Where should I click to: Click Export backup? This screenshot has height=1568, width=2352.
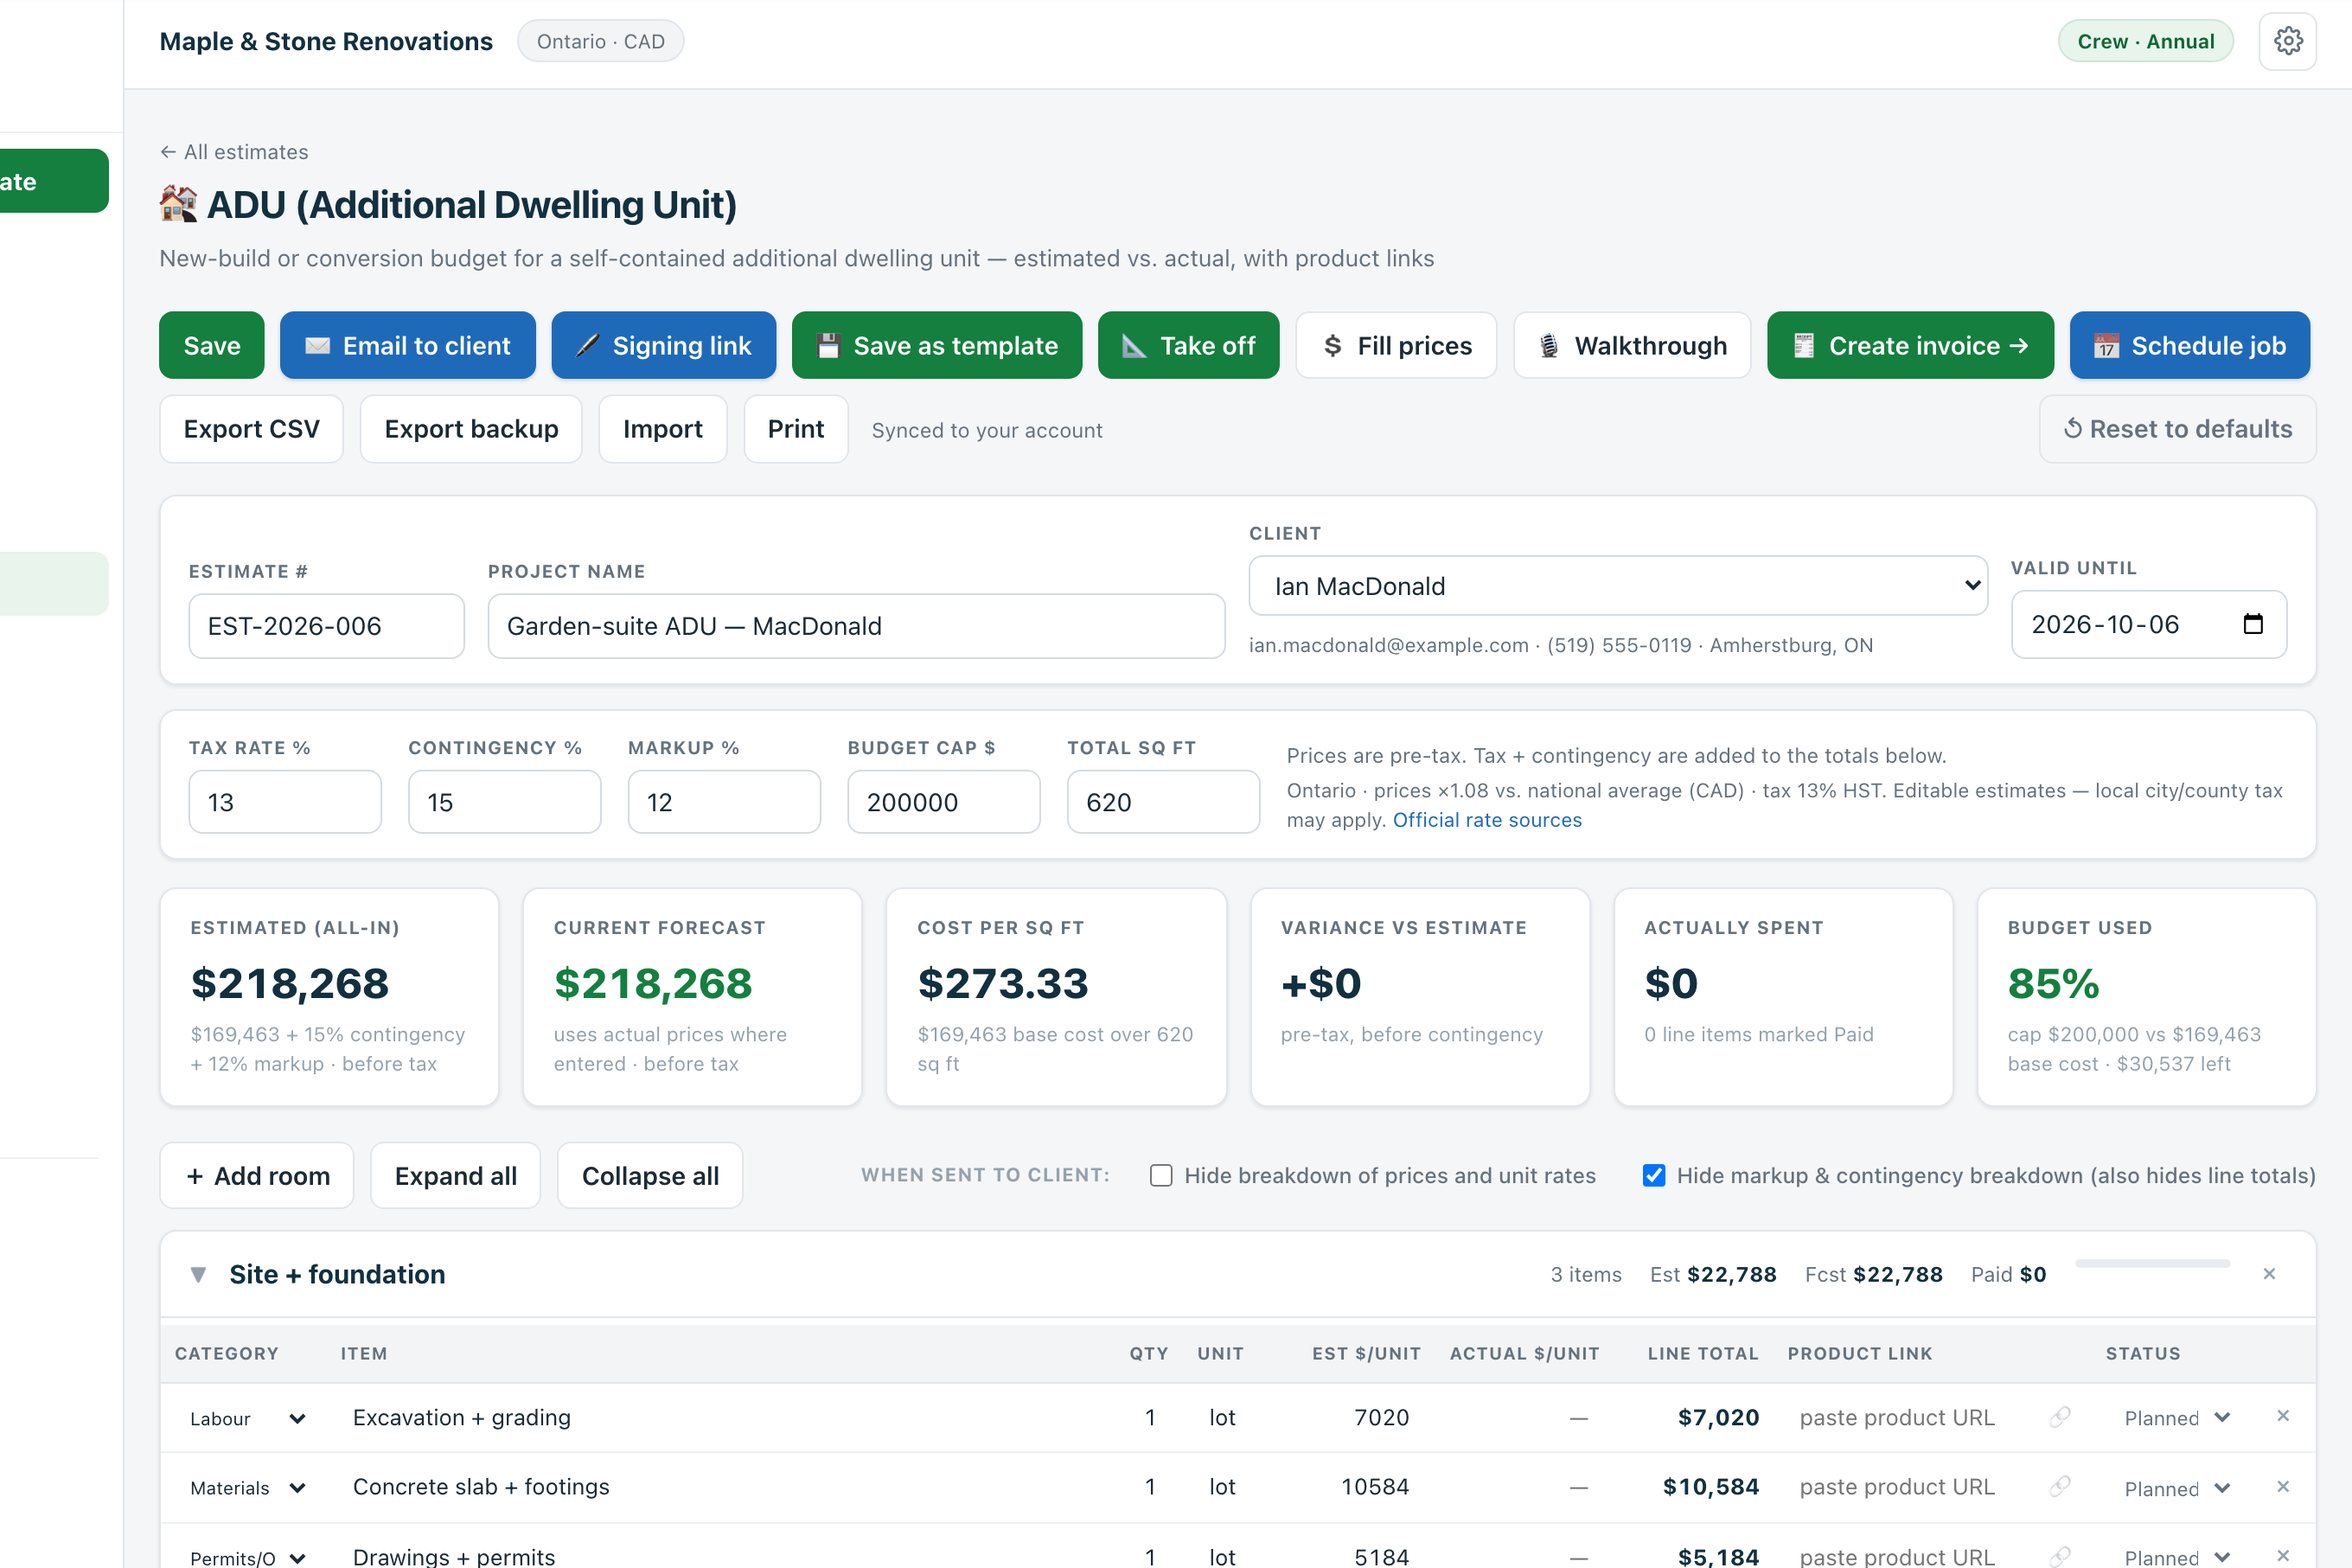click(471, 429)
